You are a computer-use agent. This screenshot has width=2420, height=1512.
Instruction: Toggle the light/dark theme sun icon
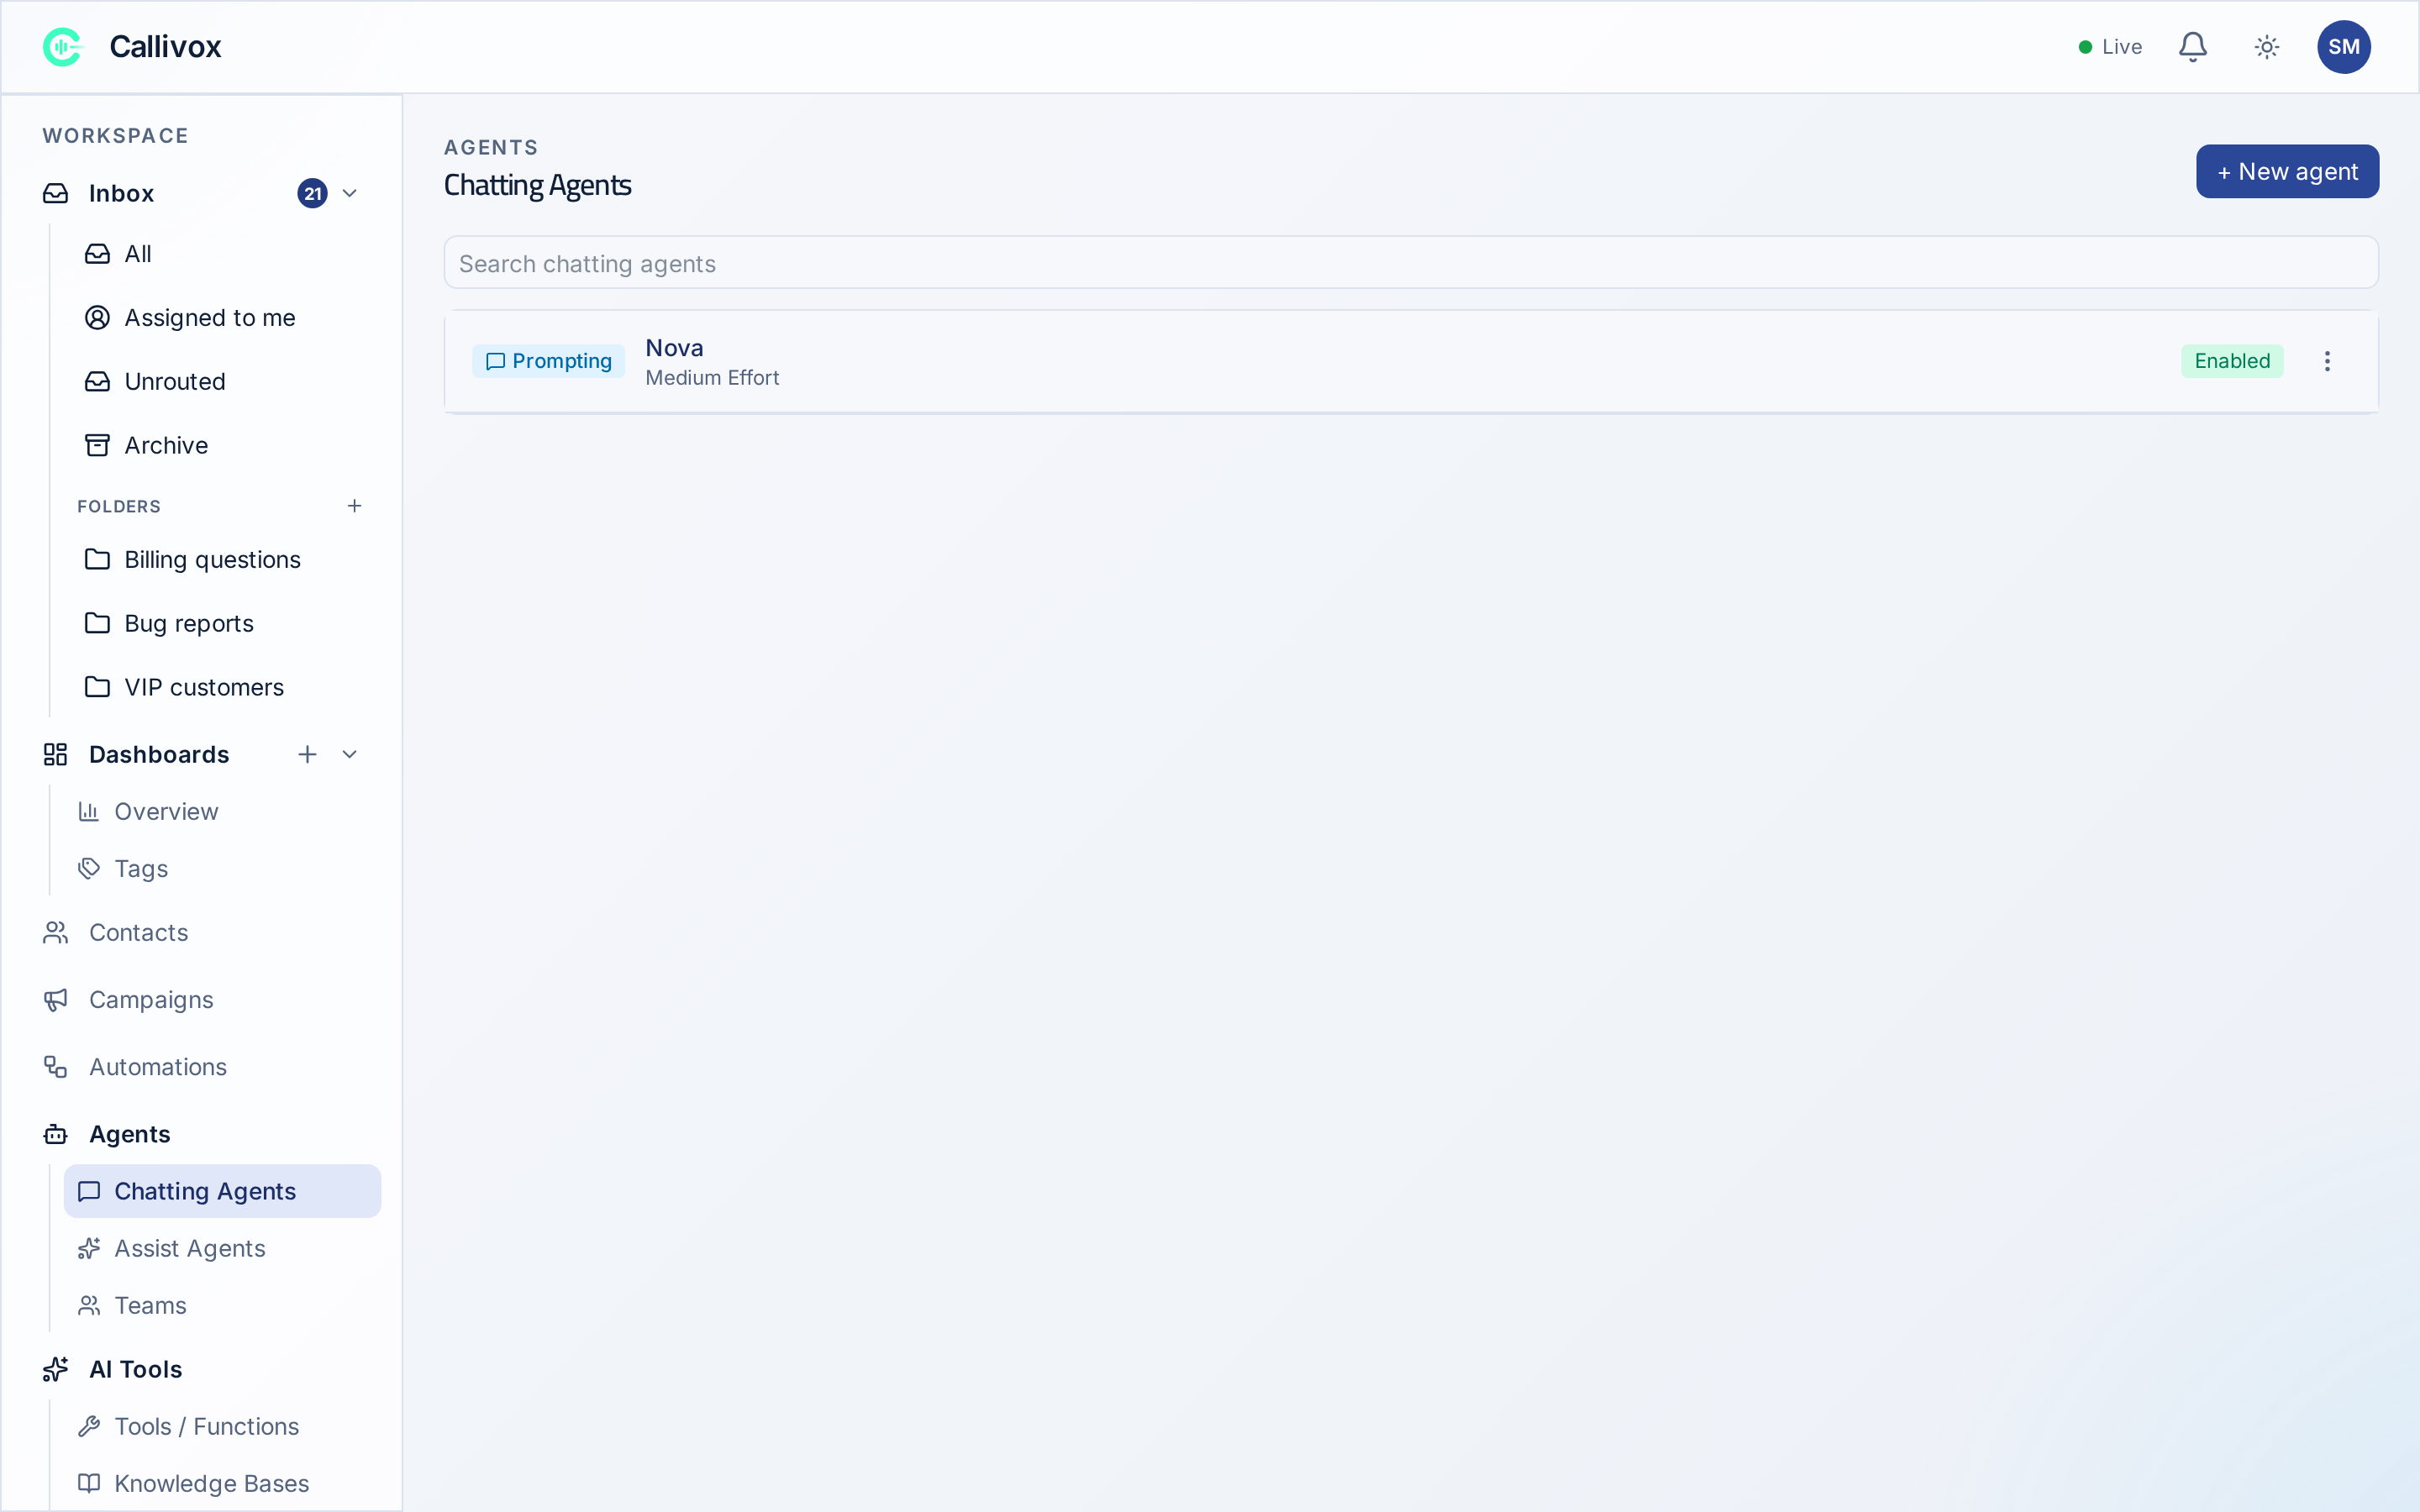point(2266,47)
